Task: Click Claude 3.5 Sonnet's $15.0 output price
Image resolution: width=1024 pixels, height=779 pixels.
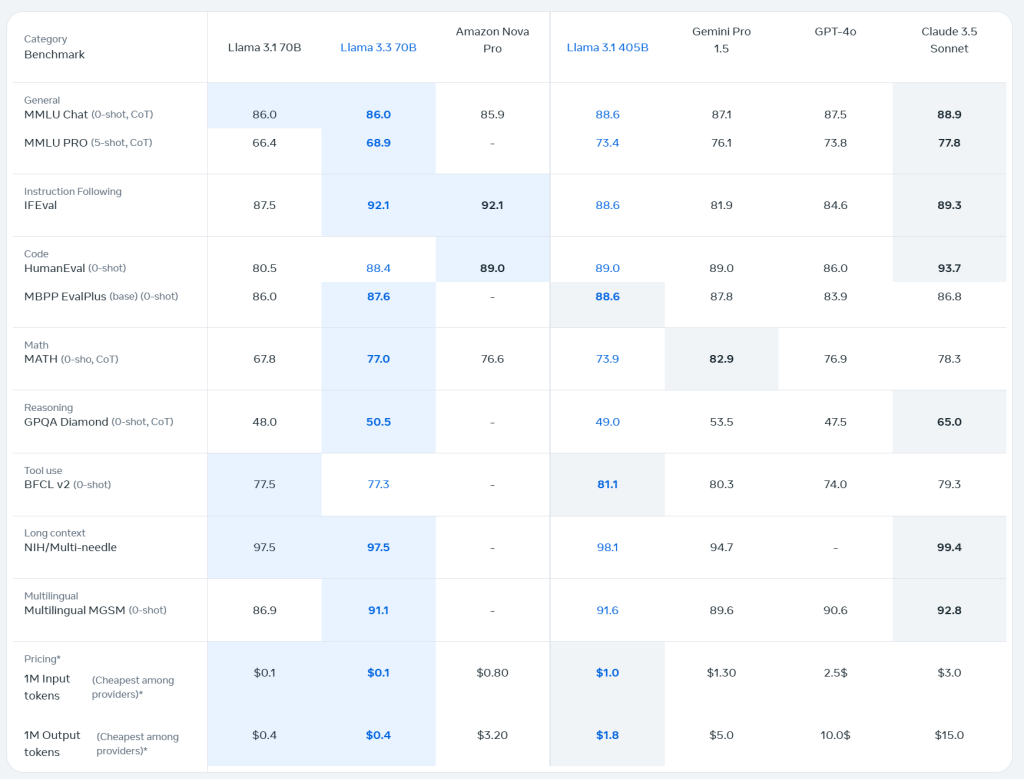Action: (x=949, y=735)
